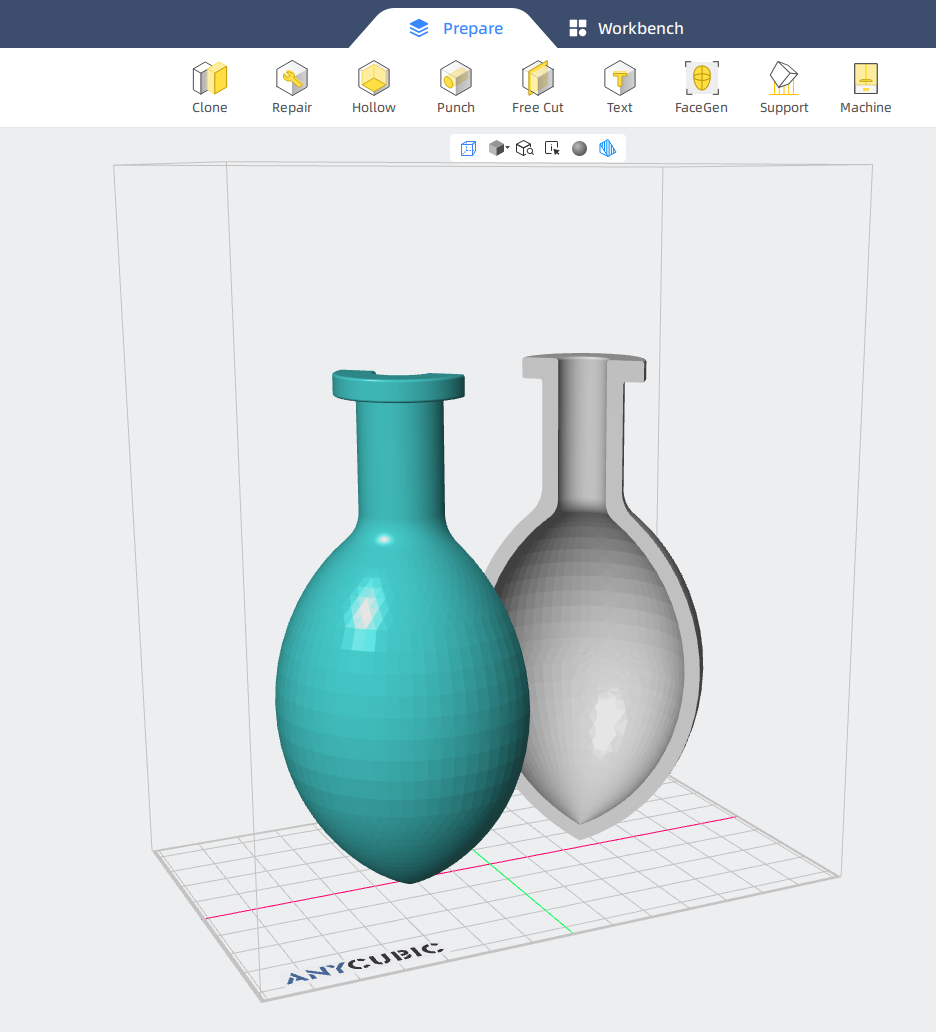Image resolution: width=936 pixels, height=1032 pixels.
Task: Toggle the gray sphere shading mode
Action: 579,149
